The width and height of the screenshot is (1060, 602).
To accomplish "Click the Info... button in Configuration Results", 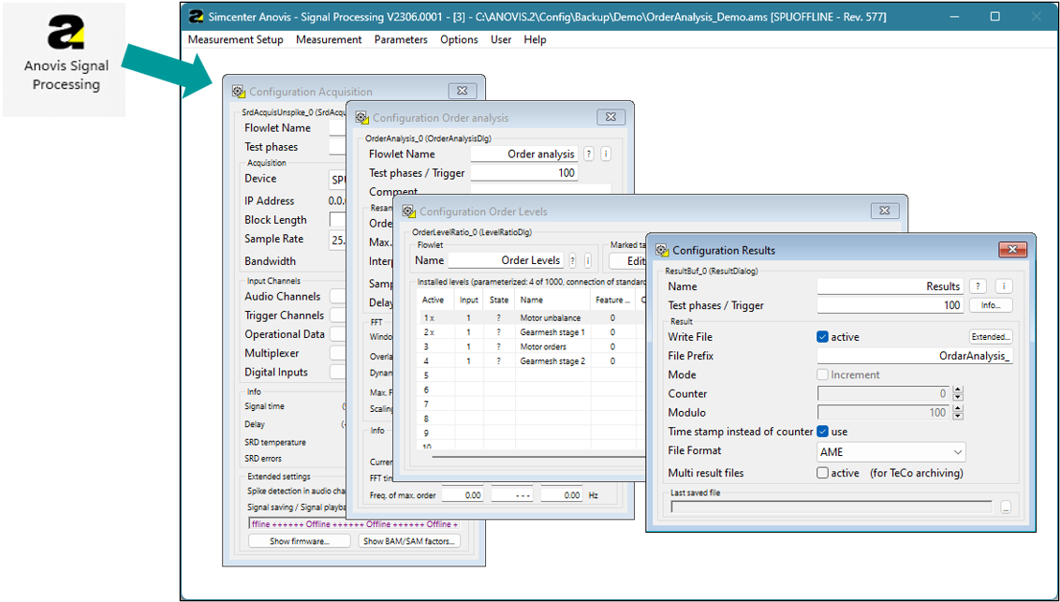I will click(990, 305).
